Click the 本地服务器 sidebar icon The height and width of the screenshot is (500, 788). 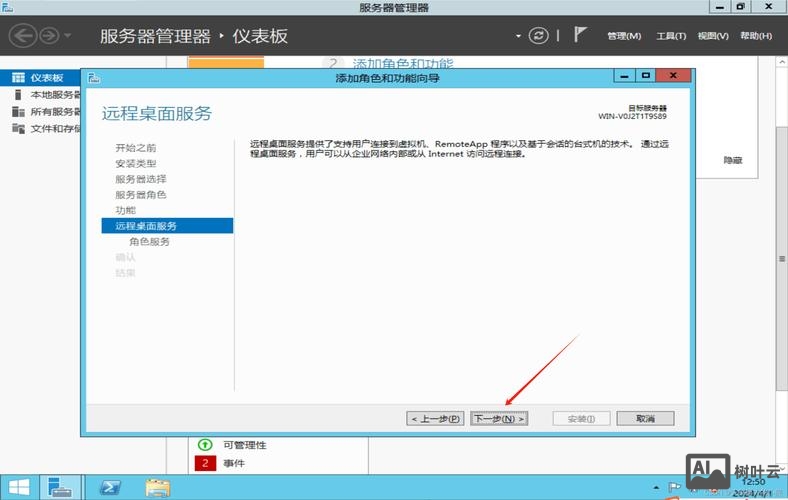coord(18,94)
